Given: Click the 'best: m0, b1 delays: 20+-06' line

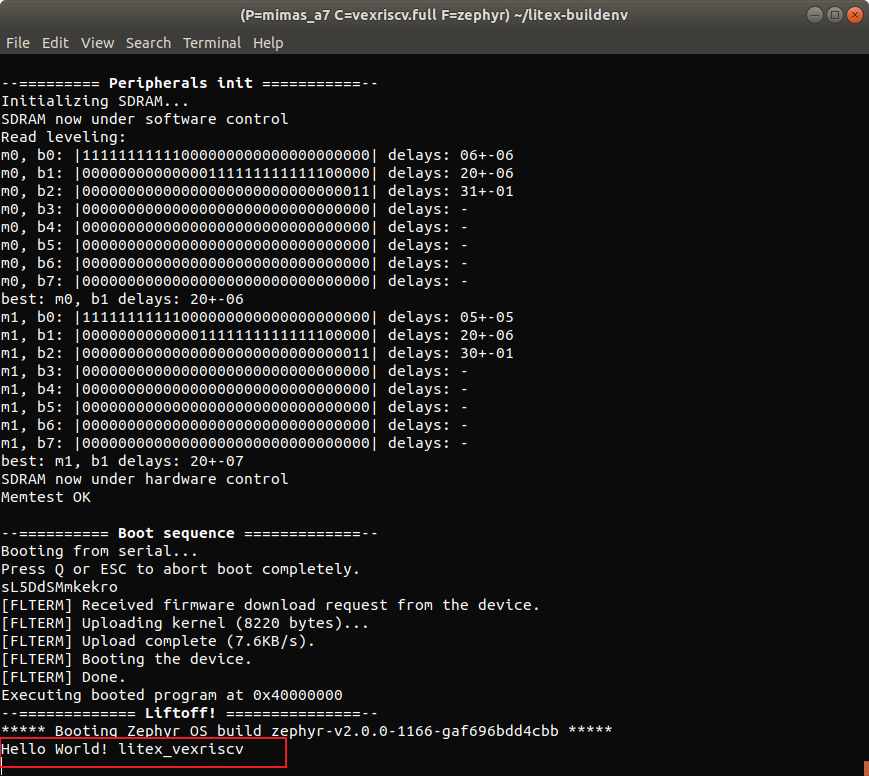Looking at the screenshot, I should [x=122, y=299].
